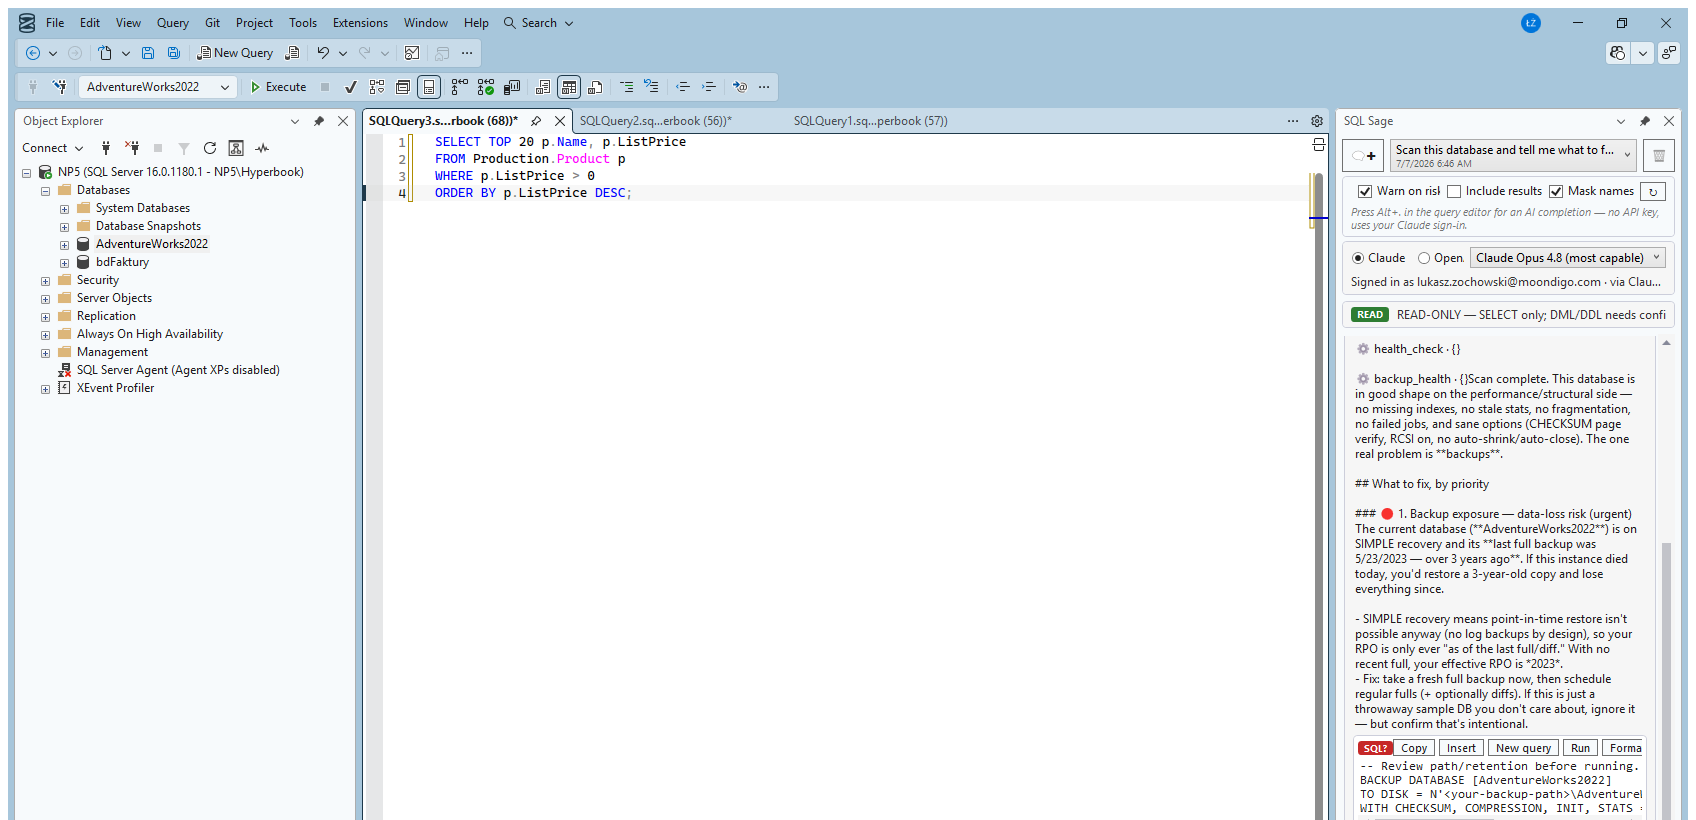Click the editor settings gear icon
The image size is (1696, 820).
pos(1317,121)
